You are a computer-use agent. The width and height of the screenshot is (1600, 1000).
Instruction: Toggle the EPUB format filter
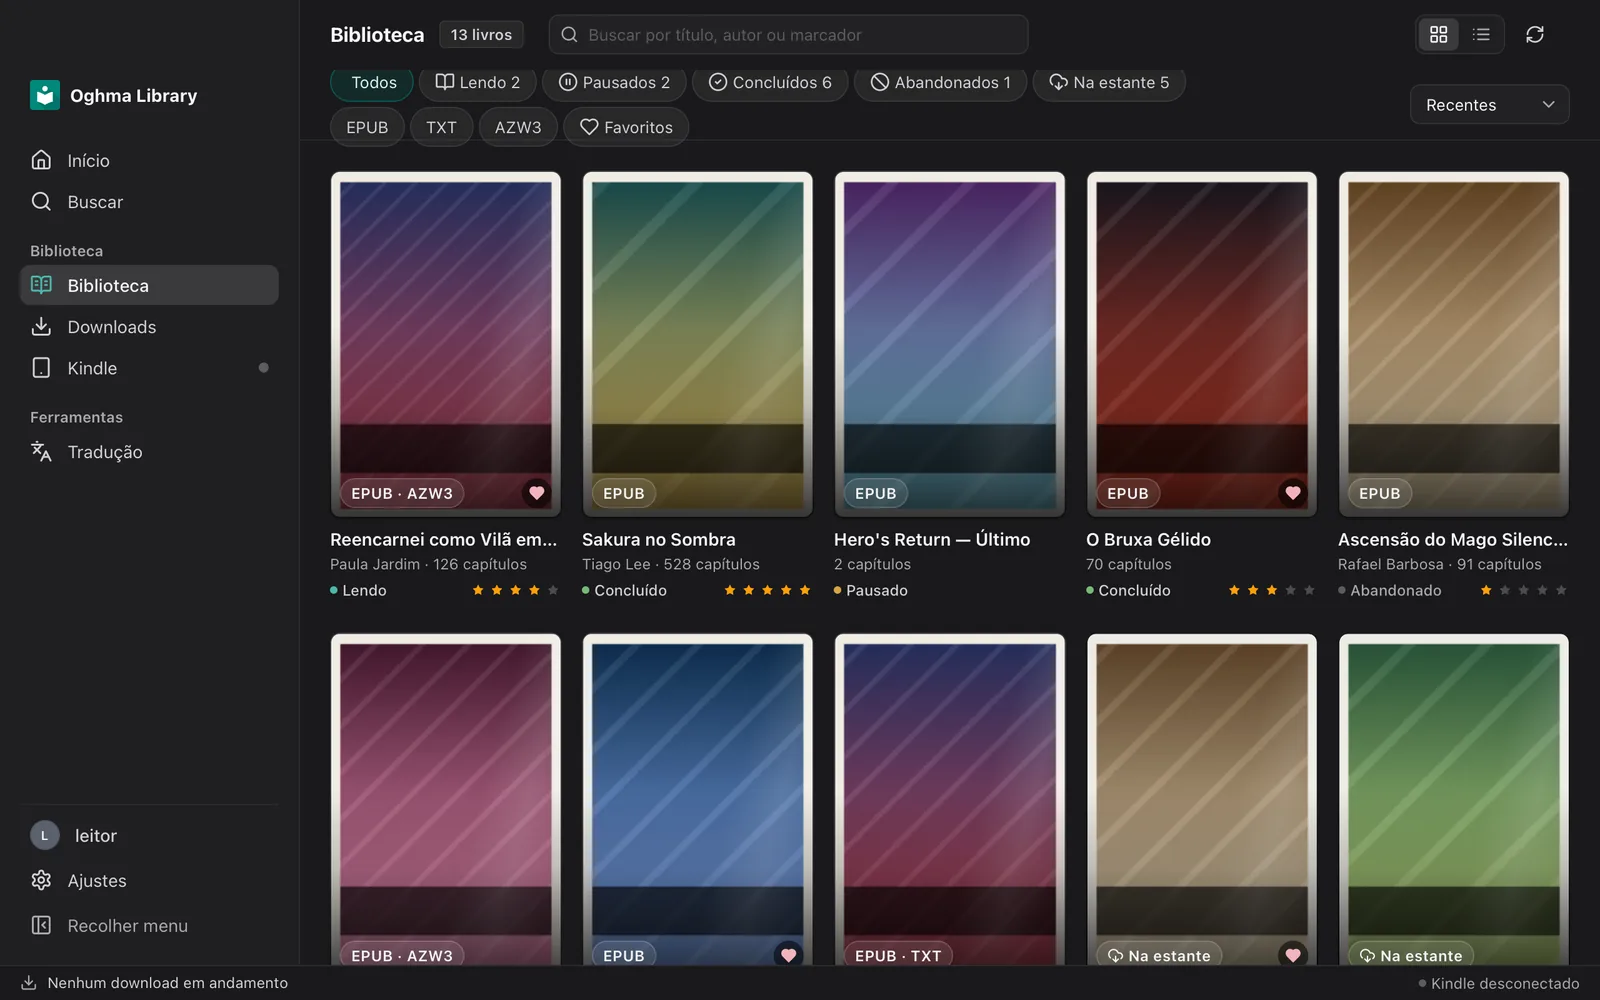(x=367, y=128)
